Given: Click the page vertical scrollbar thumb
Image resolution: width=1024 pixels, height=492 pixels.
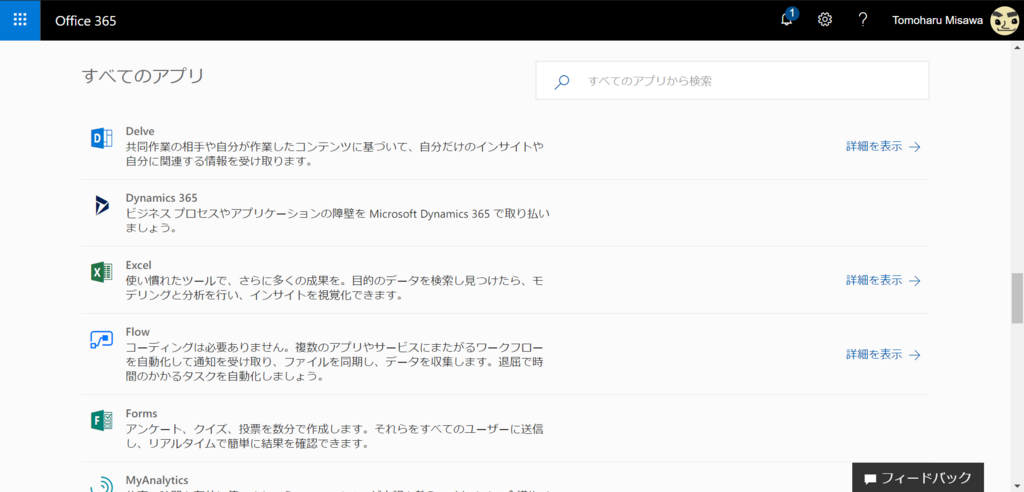Looking at the screenshot, I should click(x=1017, y=298).
